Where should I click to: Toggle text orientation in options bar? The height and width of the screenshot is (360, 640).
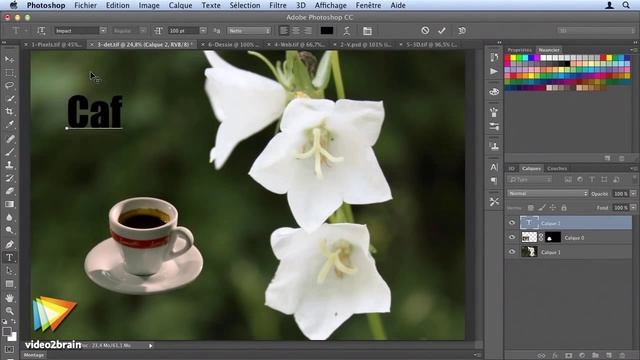pyautogui.click(x=41, y=31)
